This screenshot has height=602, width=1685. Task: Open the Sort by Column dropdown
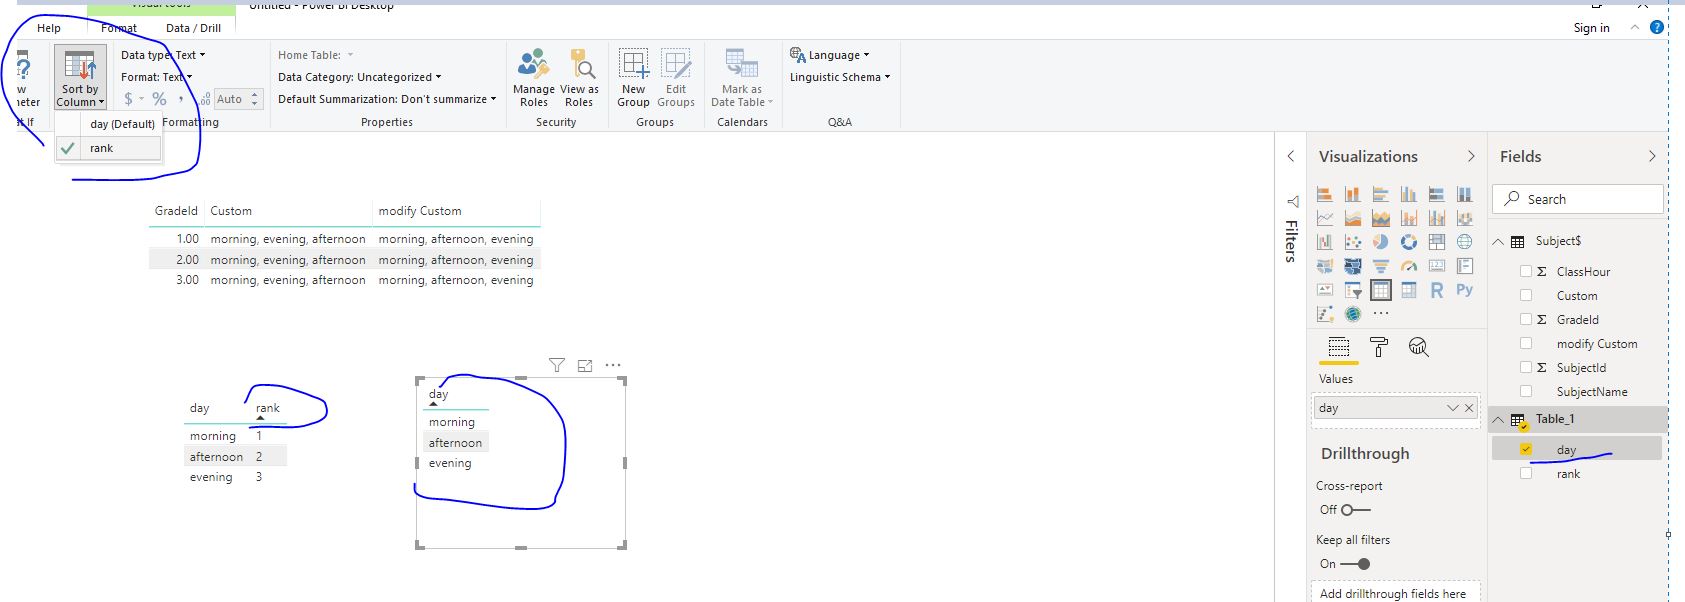point(80,78)
